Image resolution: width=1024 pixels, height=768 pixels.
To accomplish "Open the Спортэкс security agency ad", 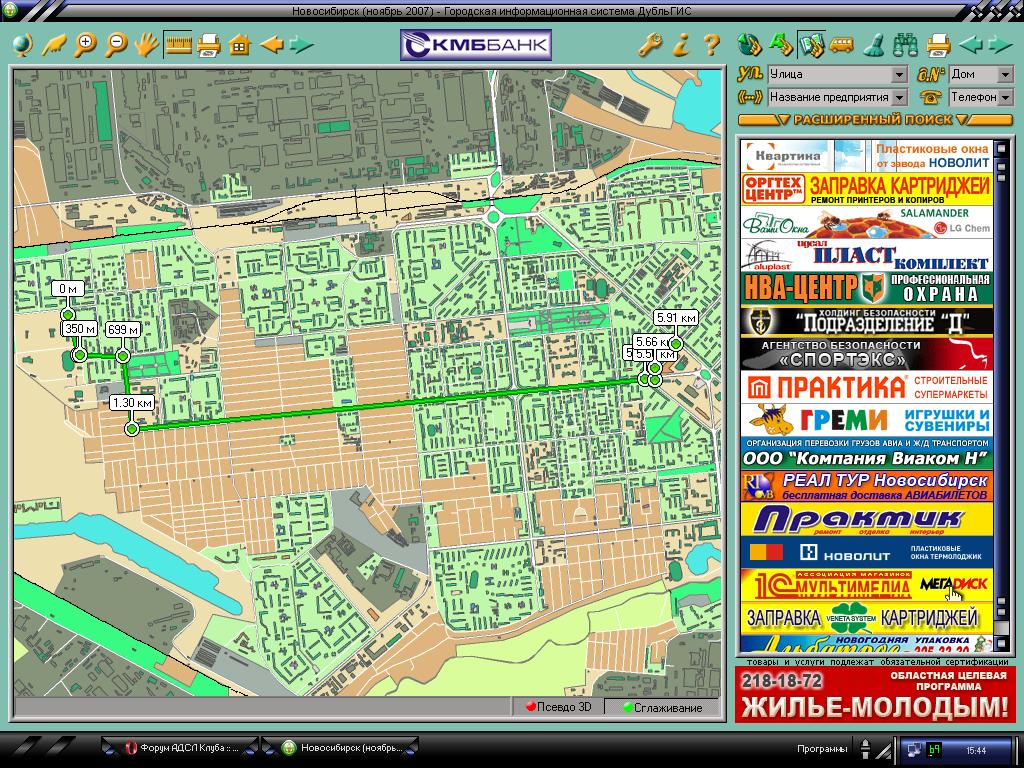I will [867, 354].
